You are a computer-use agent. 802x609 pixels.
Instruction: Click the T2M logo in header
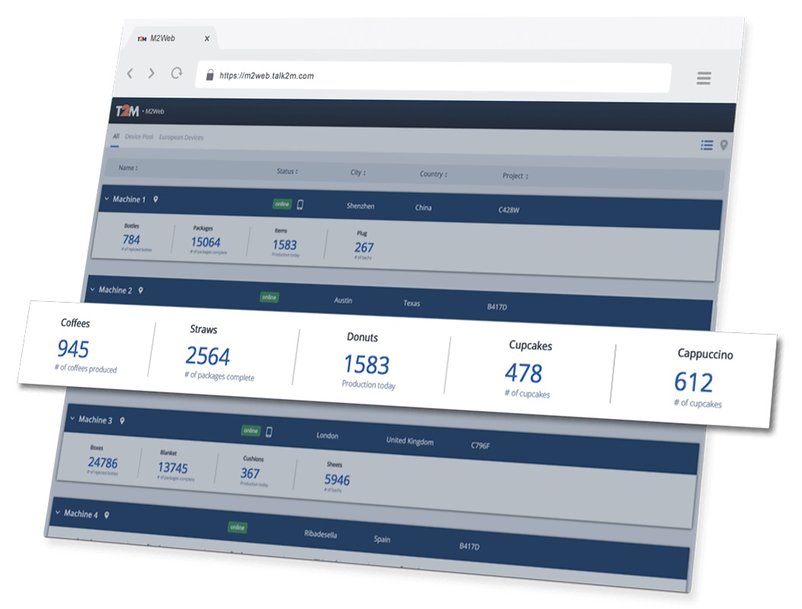click(x=127, y=110)
